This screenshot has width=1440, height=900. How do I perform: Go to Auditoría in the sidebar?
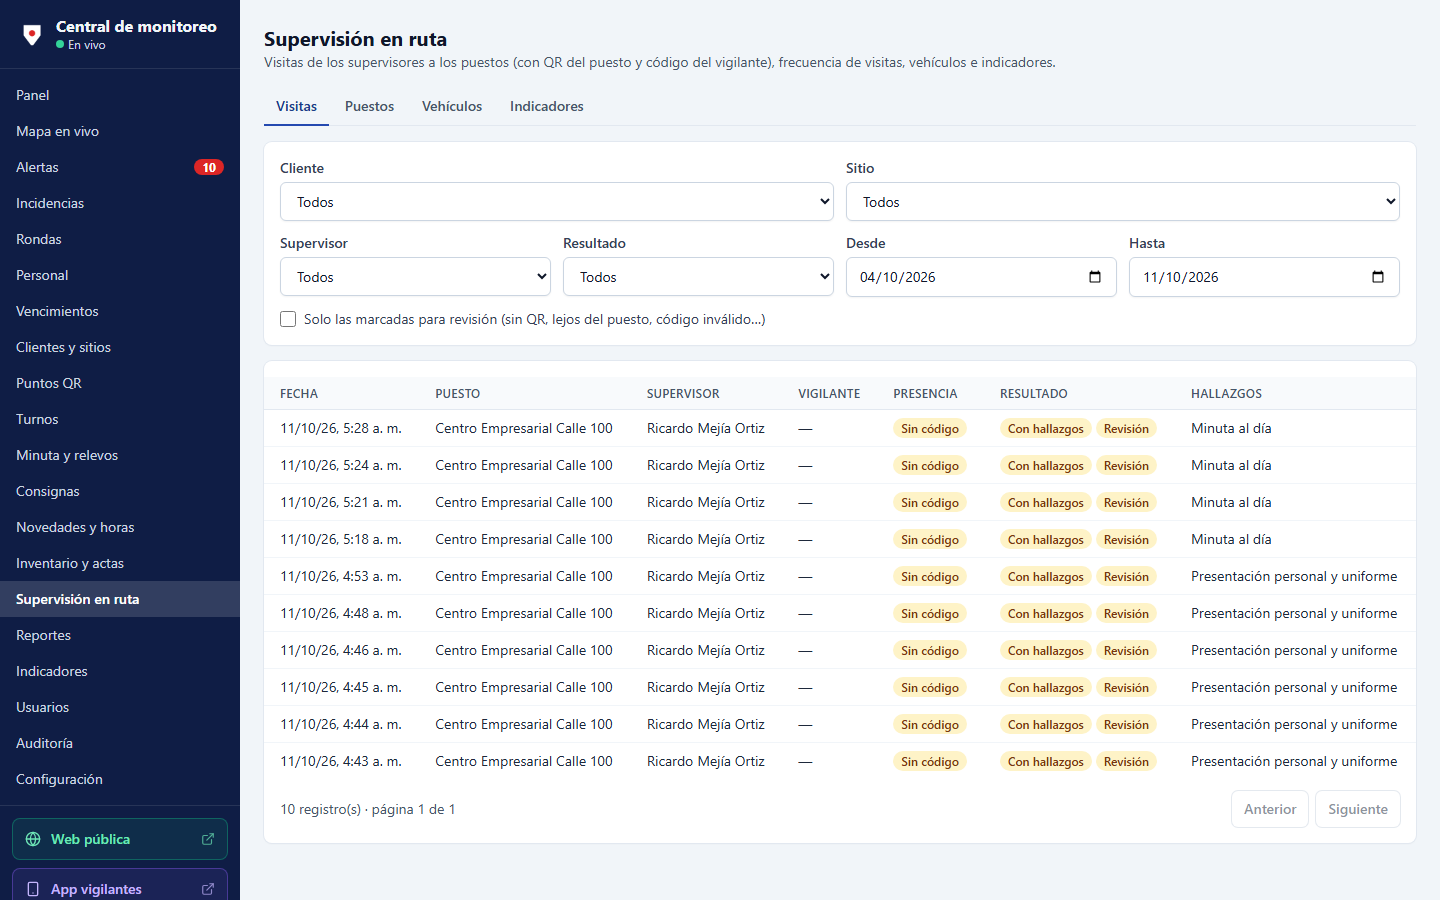point(120,743)
